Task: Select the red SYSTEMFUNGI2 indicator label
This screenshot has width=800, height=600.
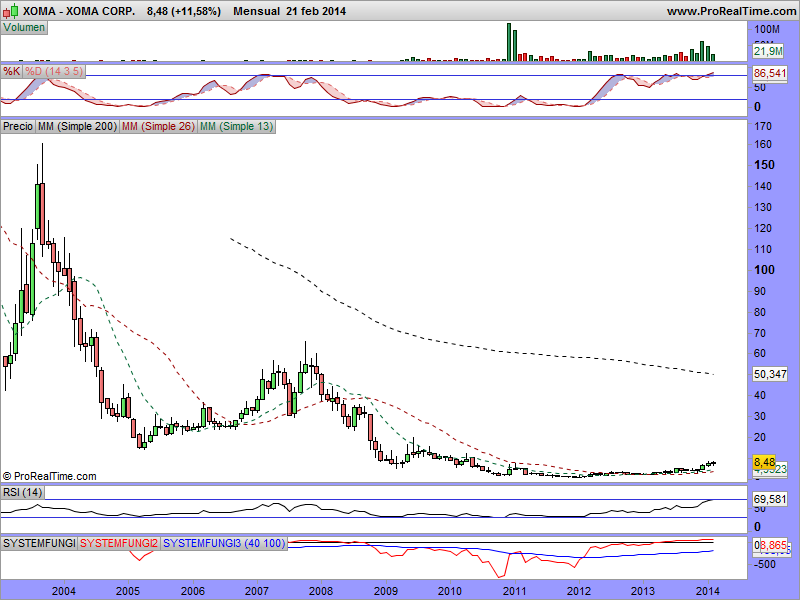Action: click(x=119, y=543)
